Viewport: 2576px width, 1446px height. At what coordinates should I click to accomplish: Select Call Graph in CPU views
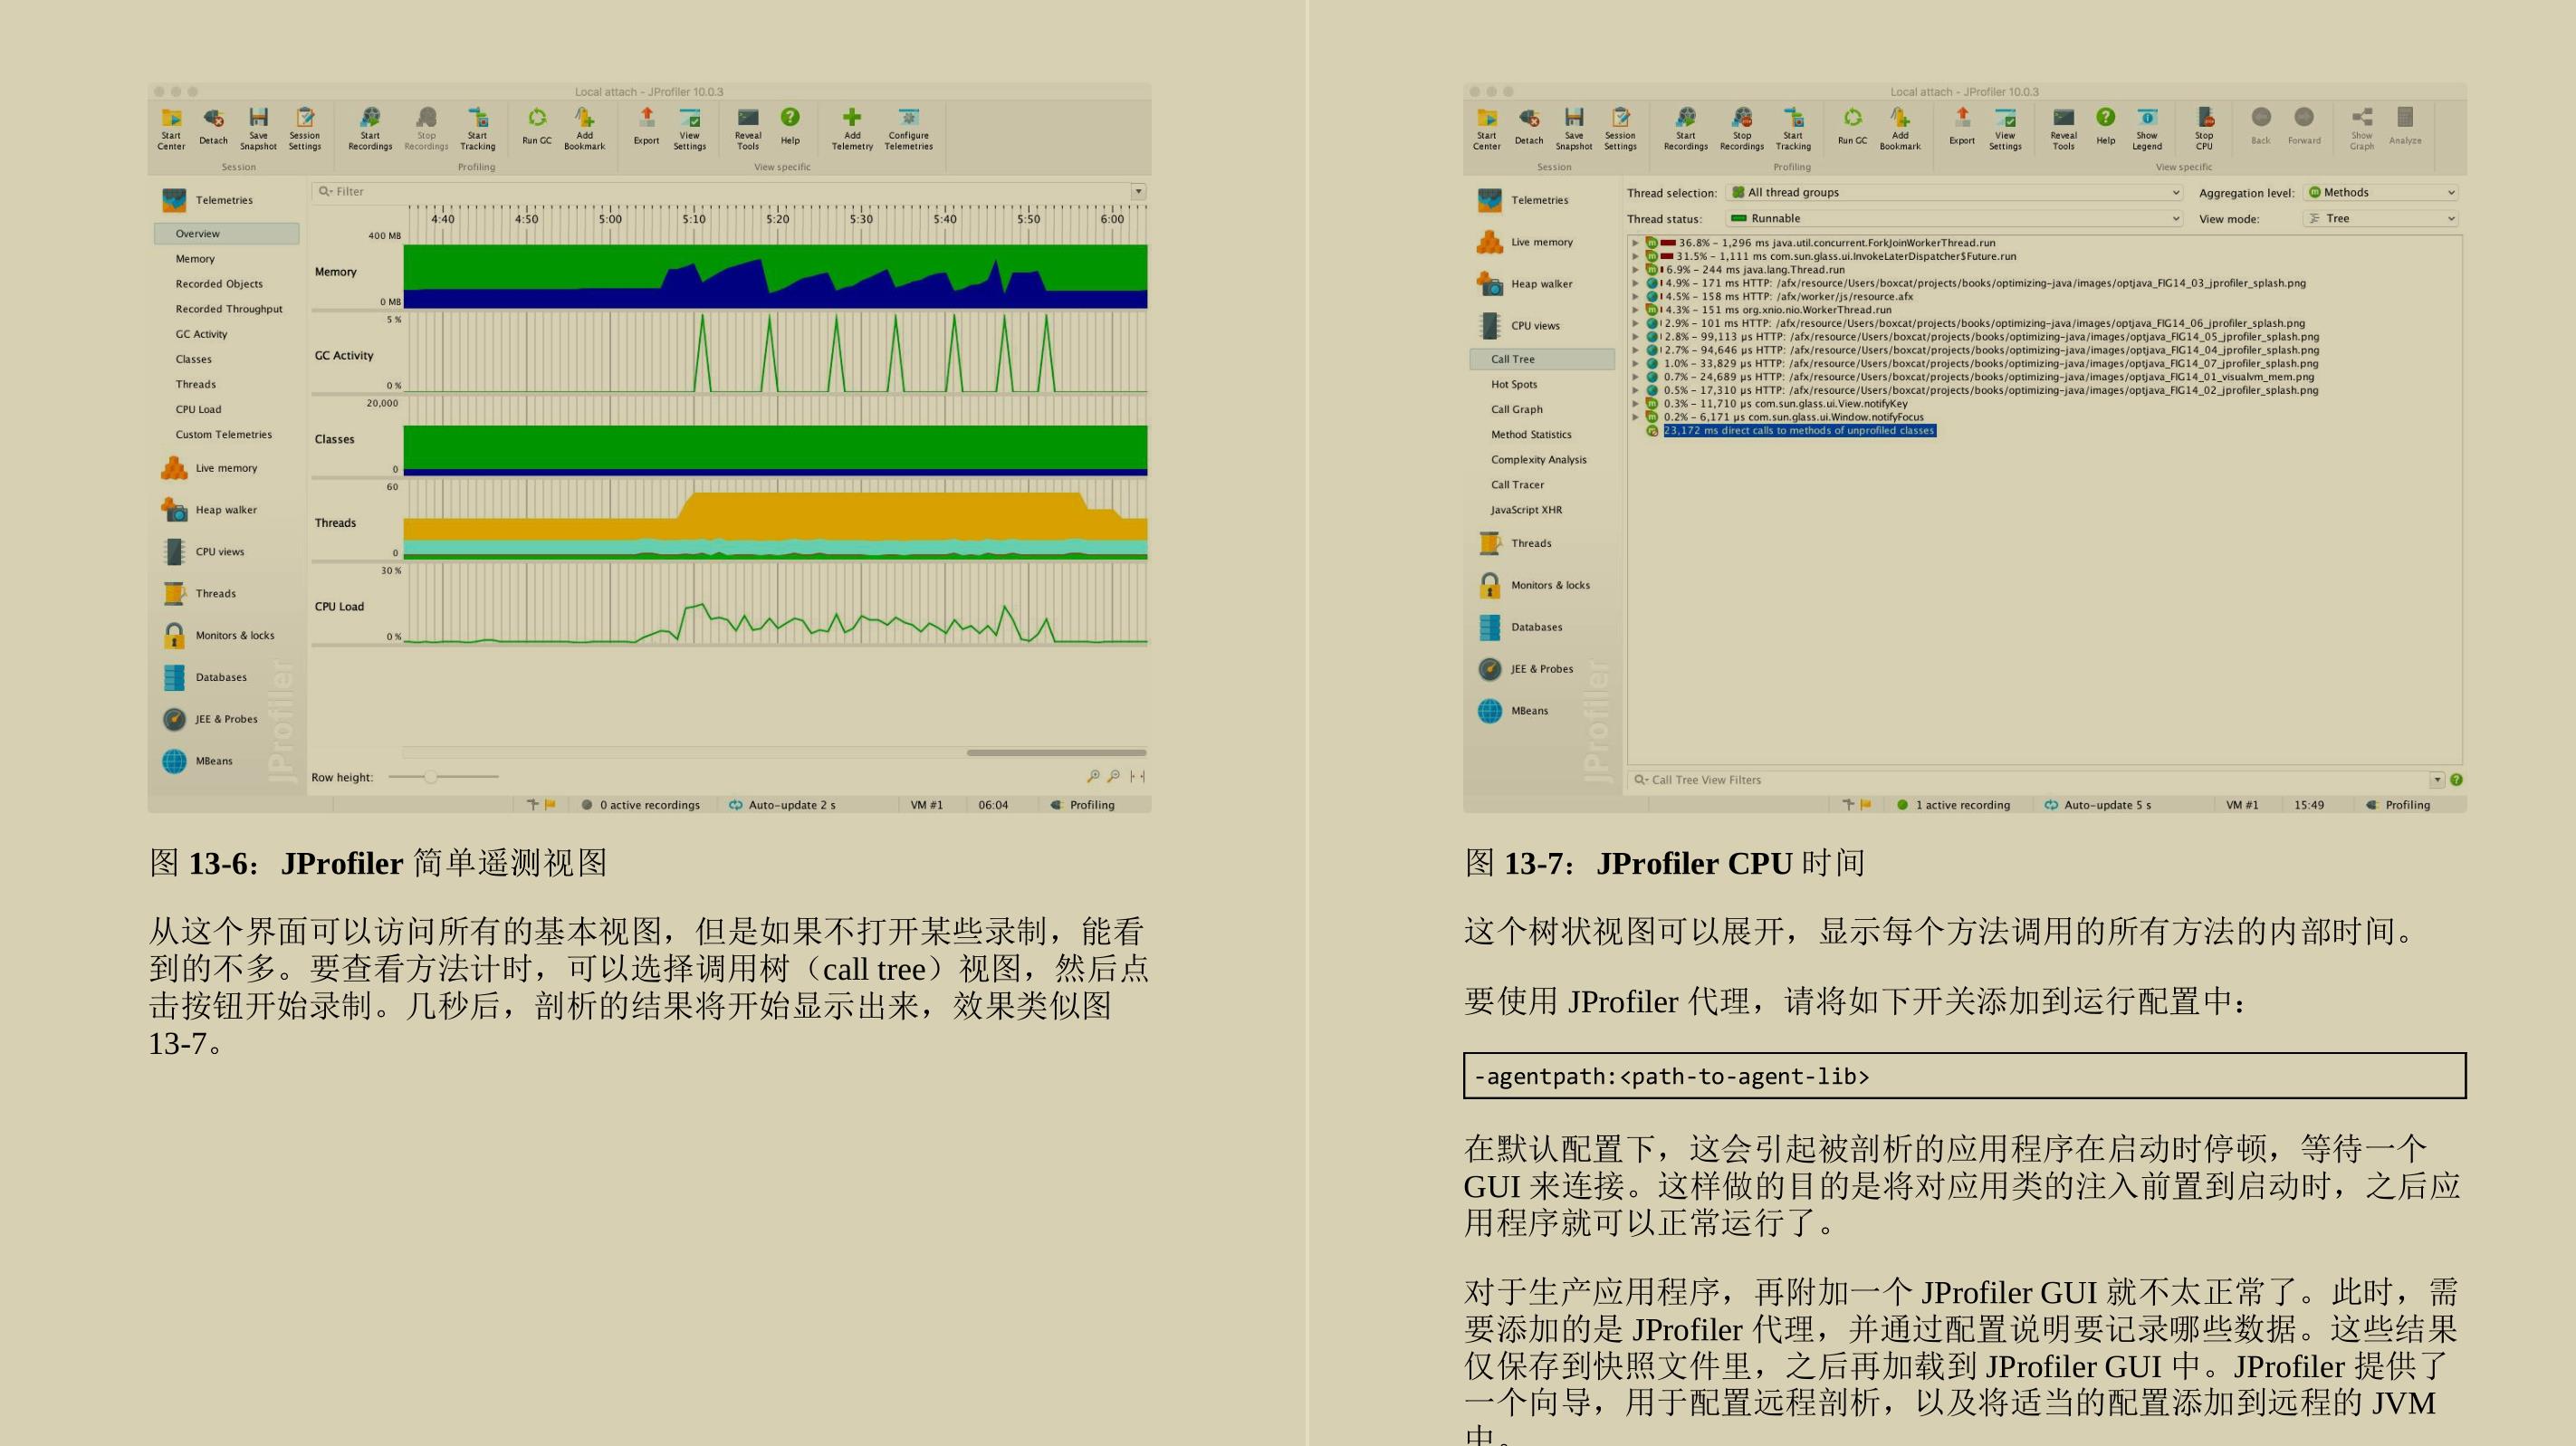pos(1517,410)
